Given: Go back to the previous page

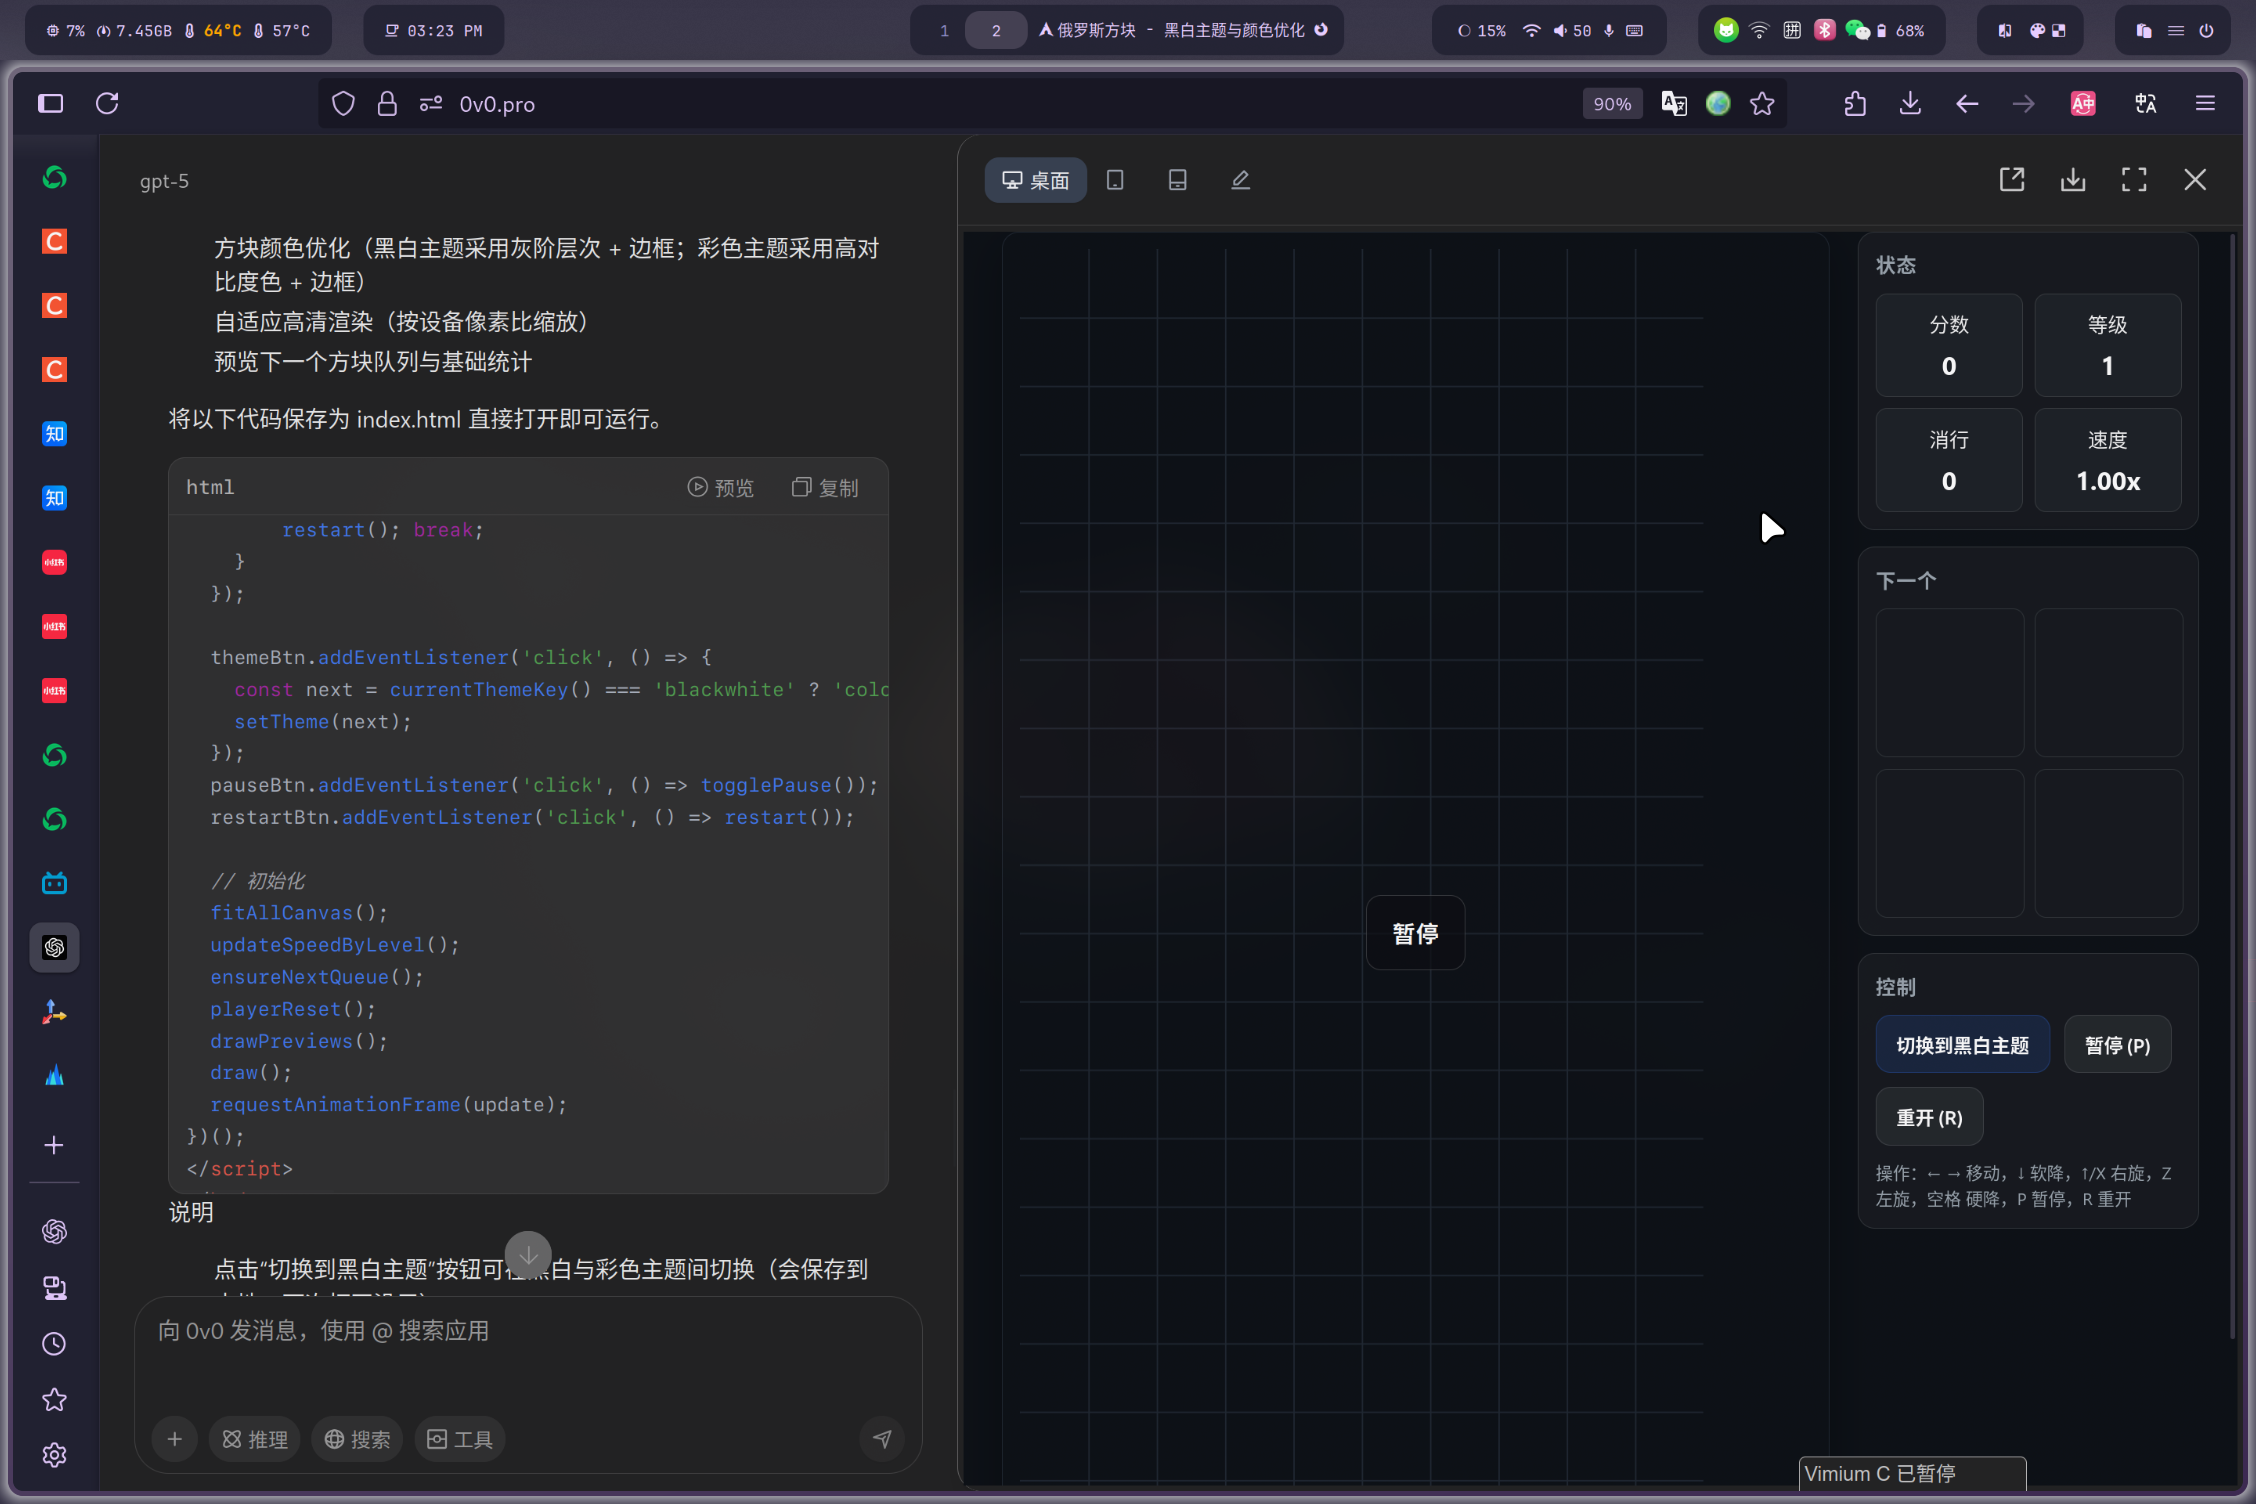Looking at the screenshot, I should click(1966, 104).
